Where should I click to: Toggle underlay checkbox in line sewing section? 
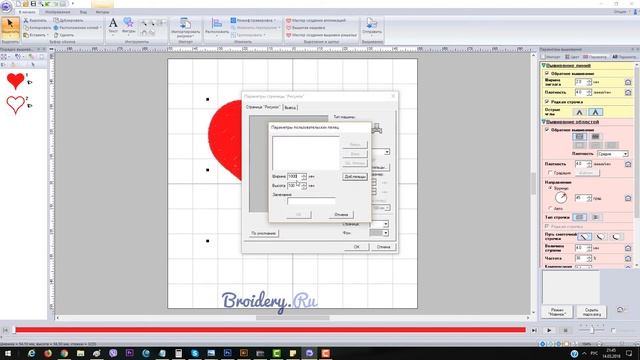tap(547, 73)
